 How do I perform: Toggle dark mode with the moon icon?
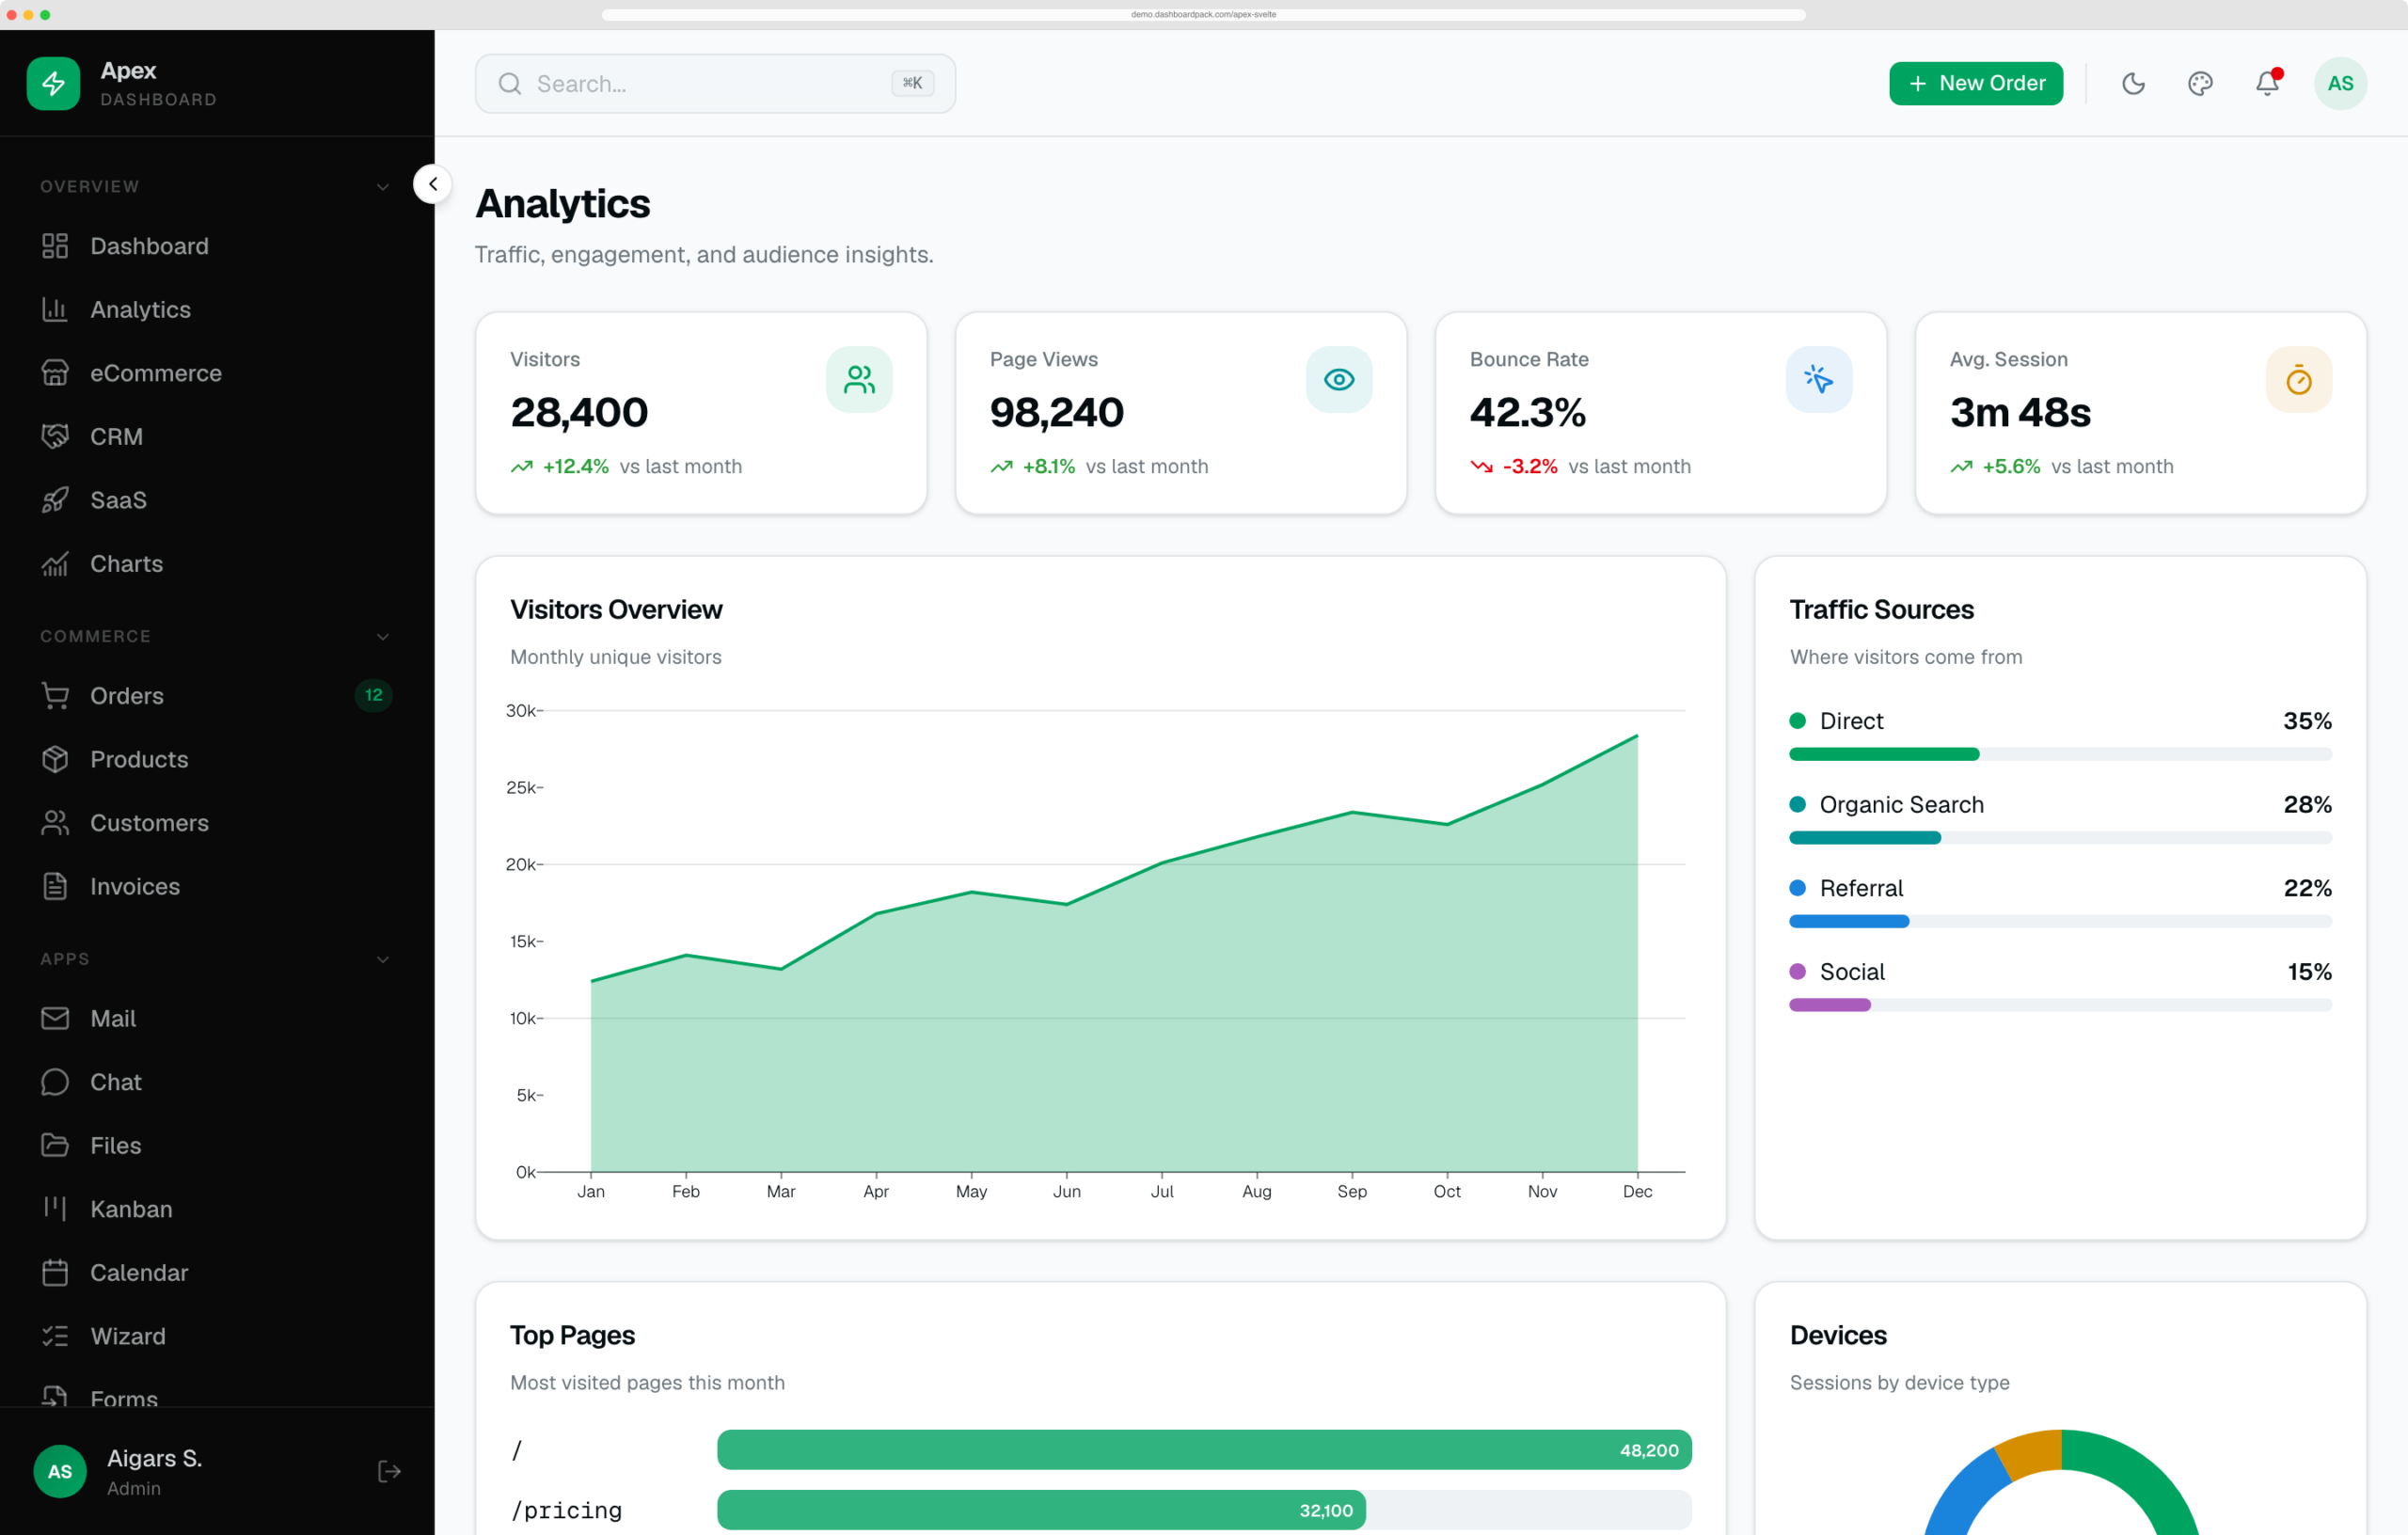2133,83
